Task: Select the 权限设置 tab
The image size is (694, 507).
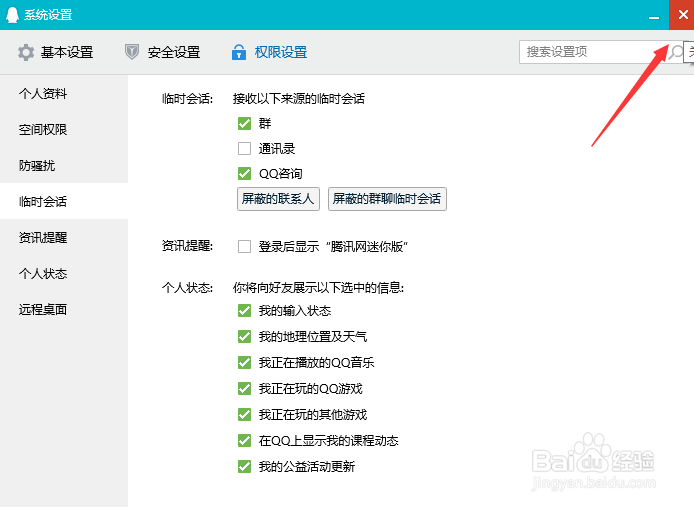Action: click(270, 52)
